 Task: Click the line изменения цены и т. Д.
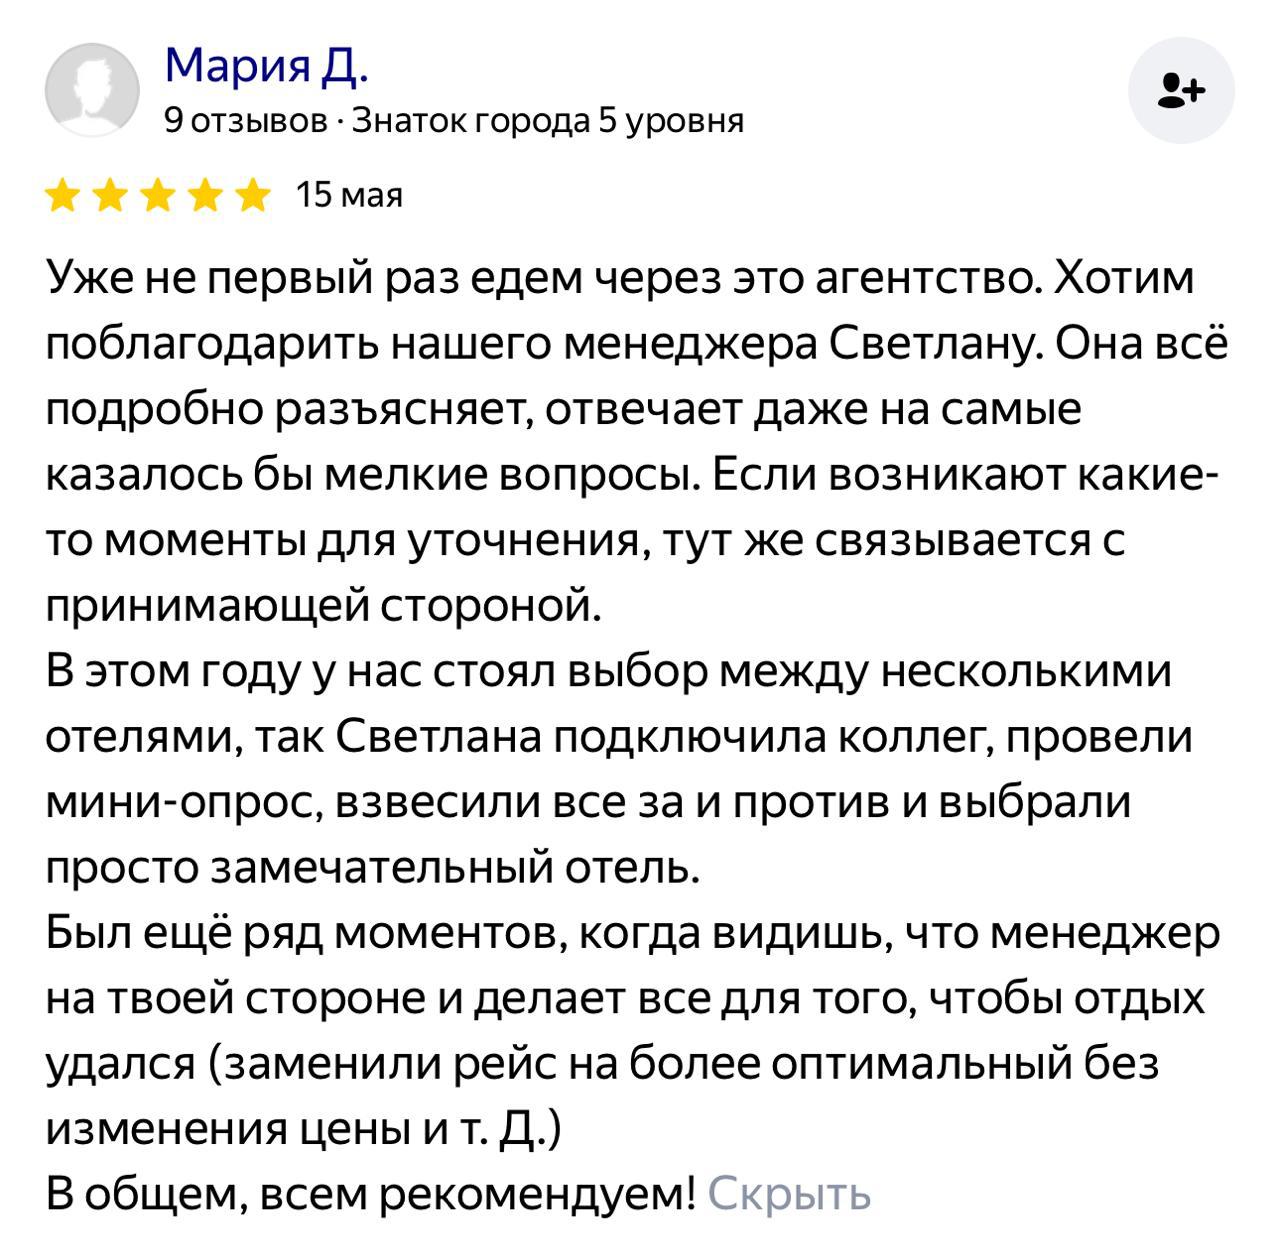pyautogui.click(x=304, y=1129)
